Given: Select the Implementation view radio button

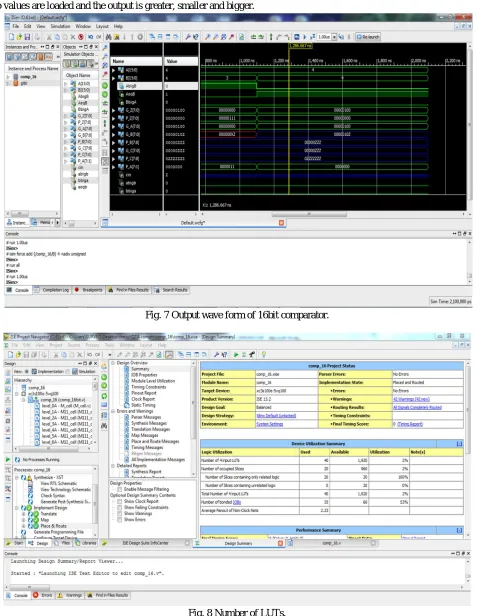Looking at the screenshot, I should coord(27,372).
